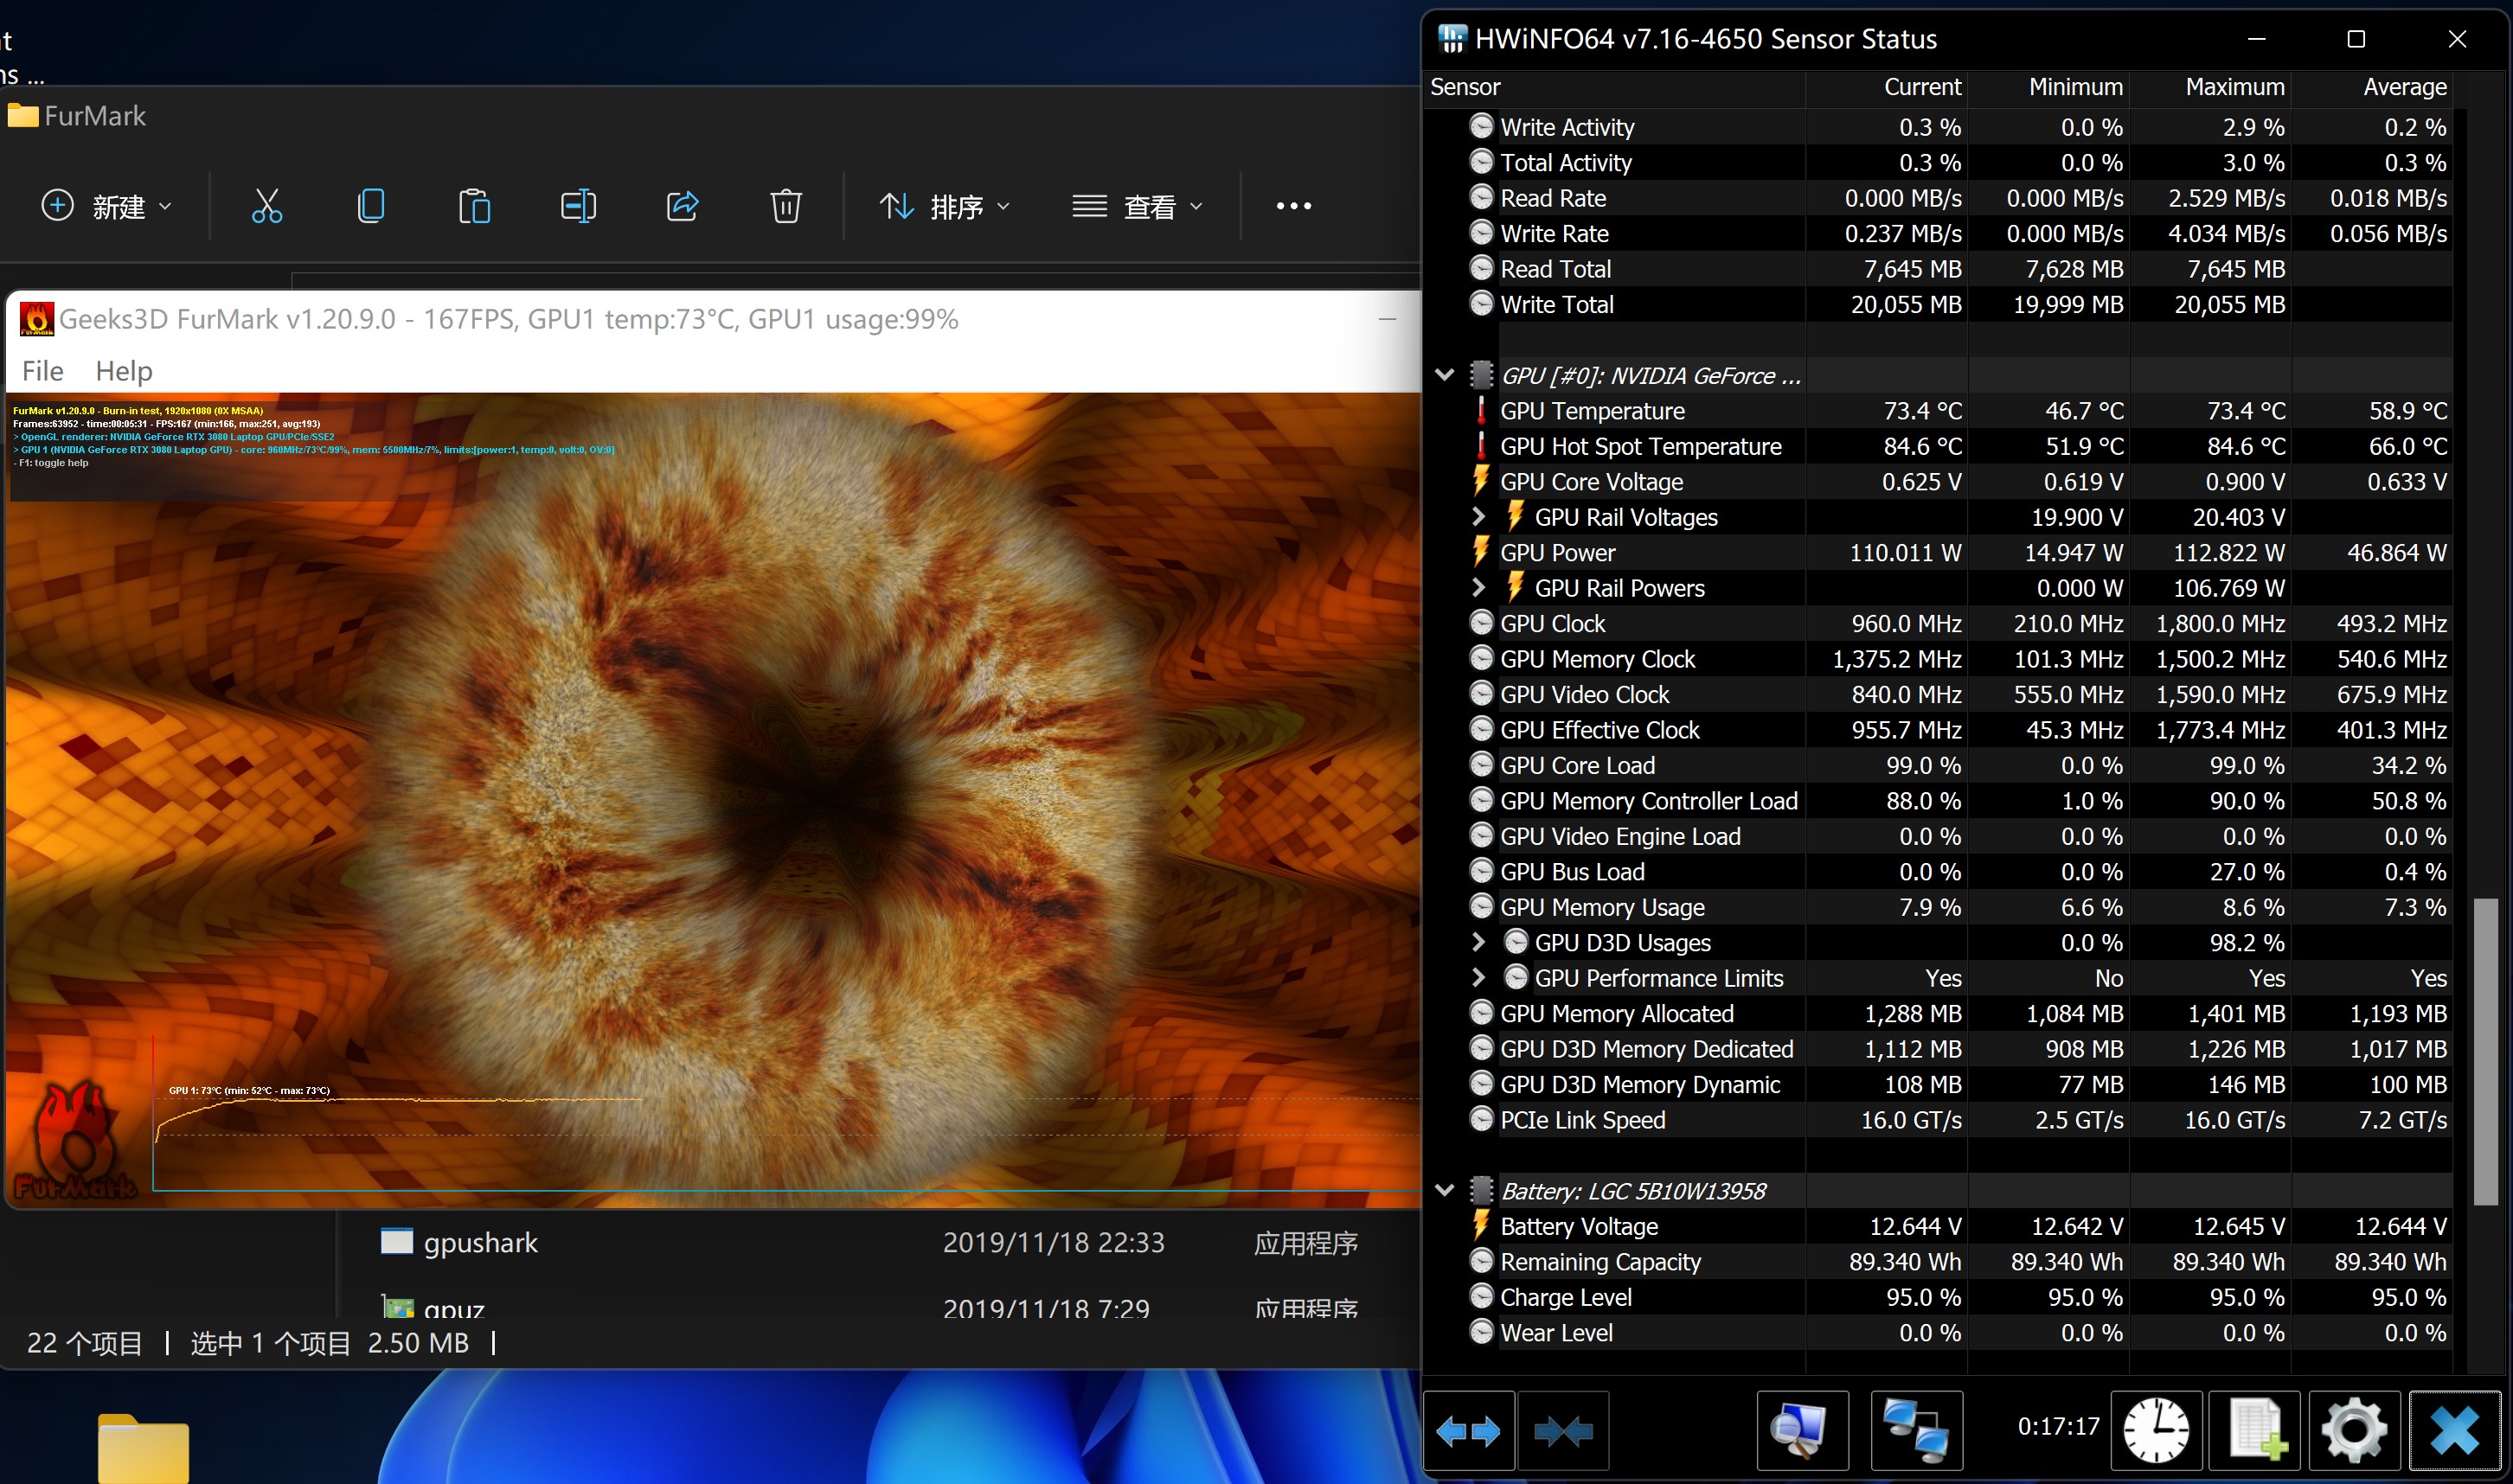The width and height of the screenshot is (2513, 1484).
Task: Expand the GPU D3D Usages row
Action: point(1479,942)
